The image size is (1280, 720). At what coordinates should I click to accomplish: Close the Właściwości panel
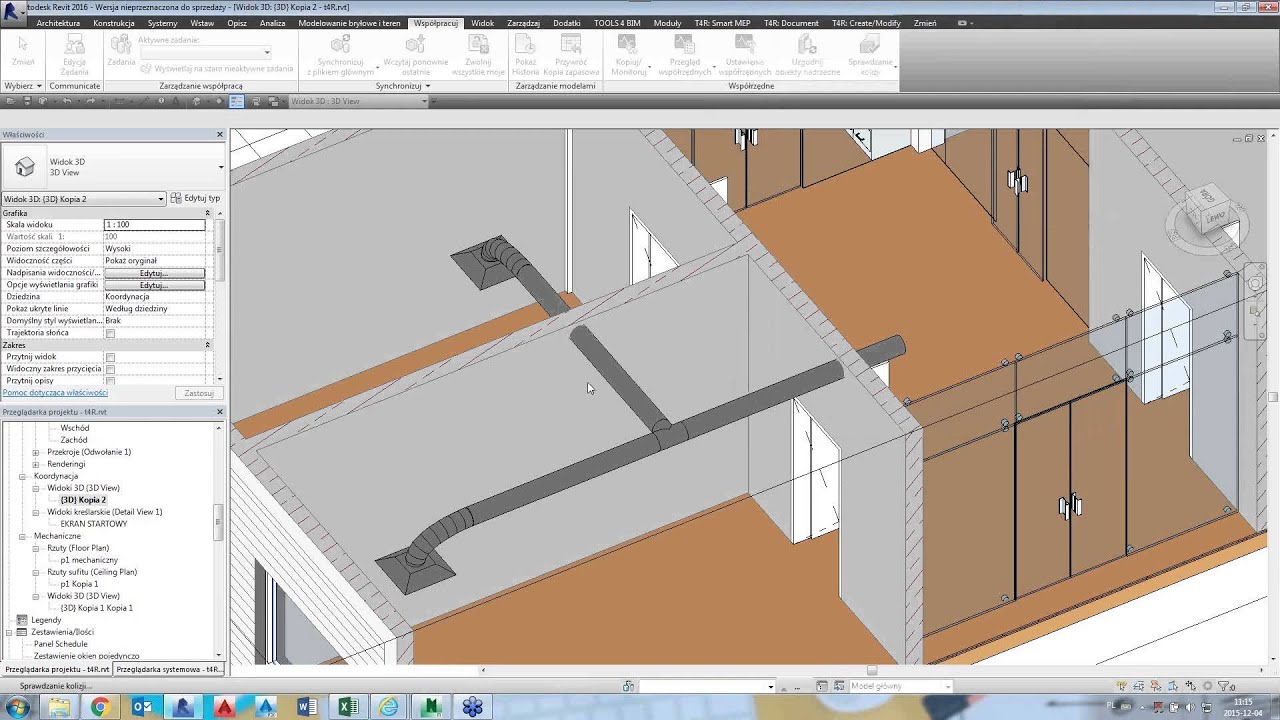(x=220, y=134)
